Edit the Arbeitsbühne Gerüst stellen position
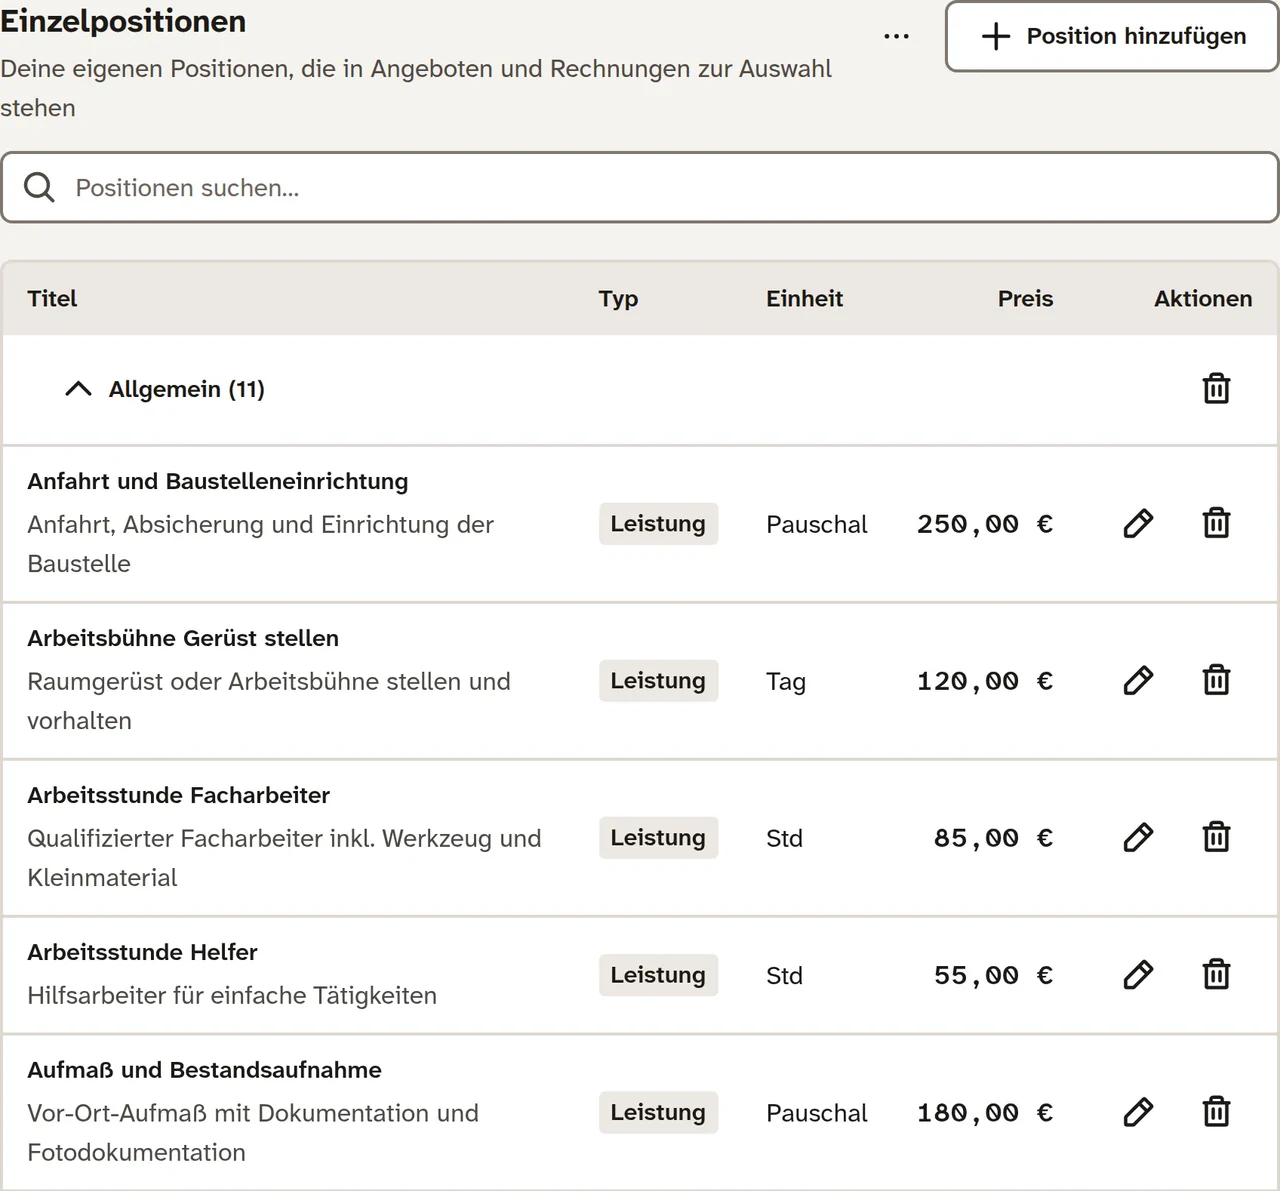1280x1191 pixels. tap(1138, 681)
